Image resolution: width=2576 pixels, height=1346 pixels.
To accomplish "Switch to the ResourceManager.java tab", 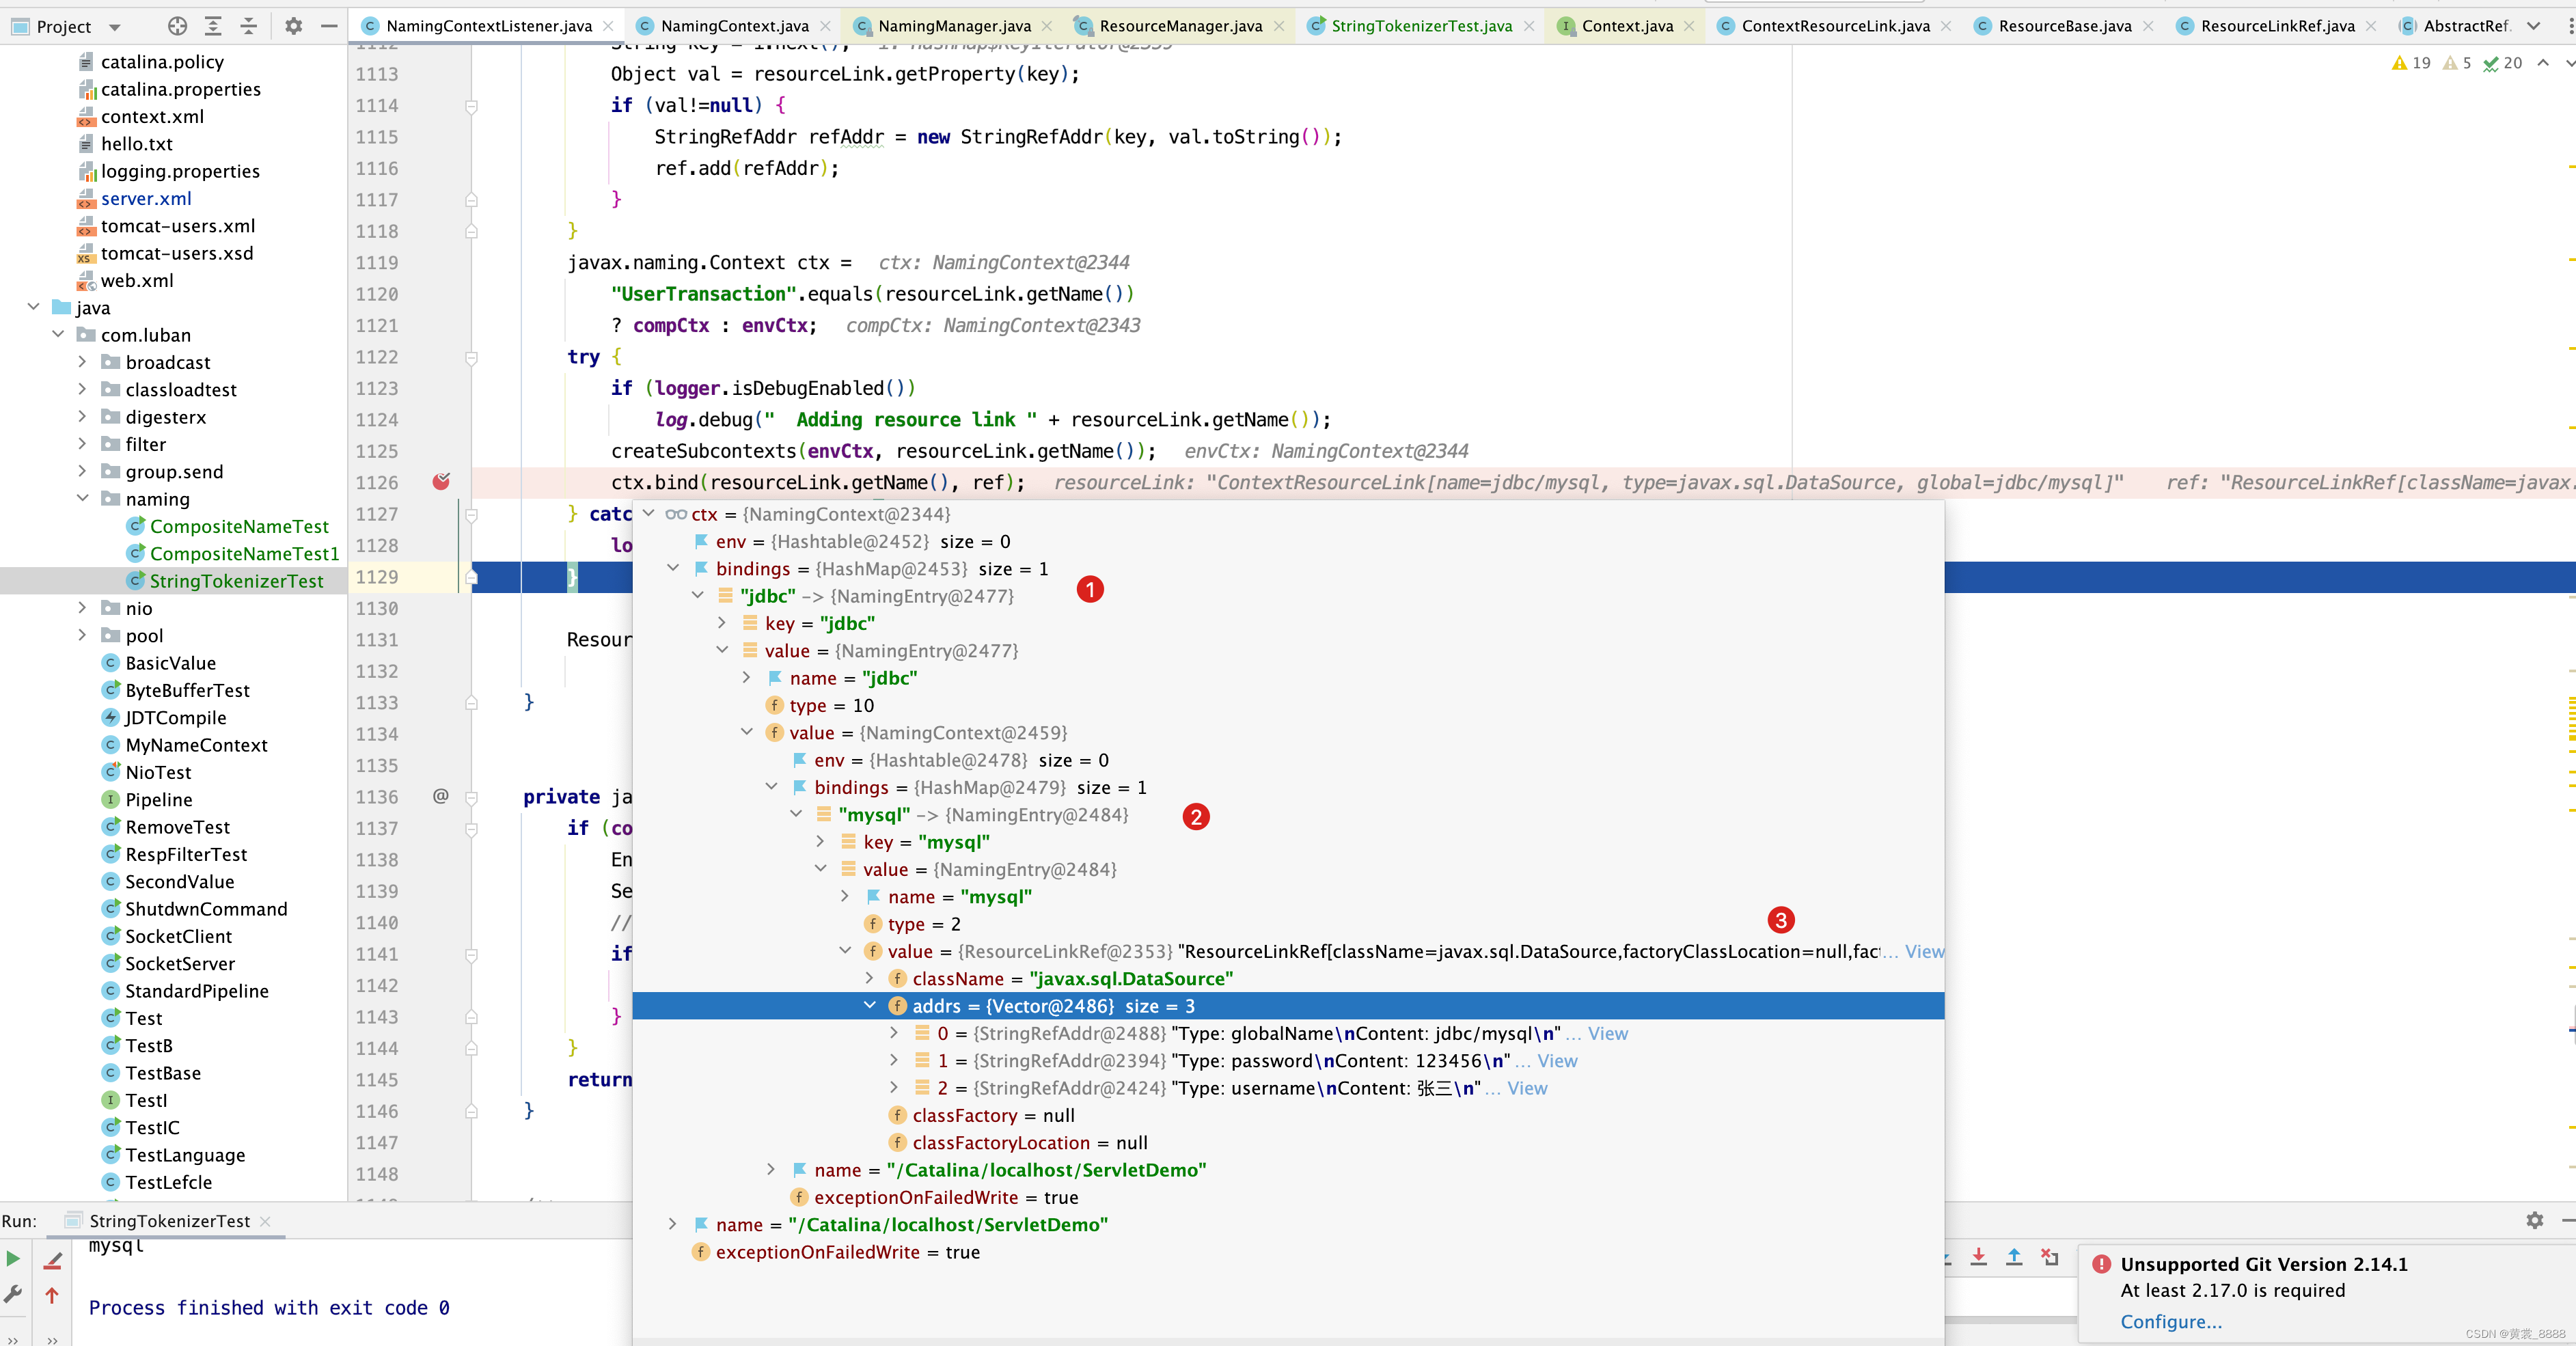I will [x=1180, y=26].
